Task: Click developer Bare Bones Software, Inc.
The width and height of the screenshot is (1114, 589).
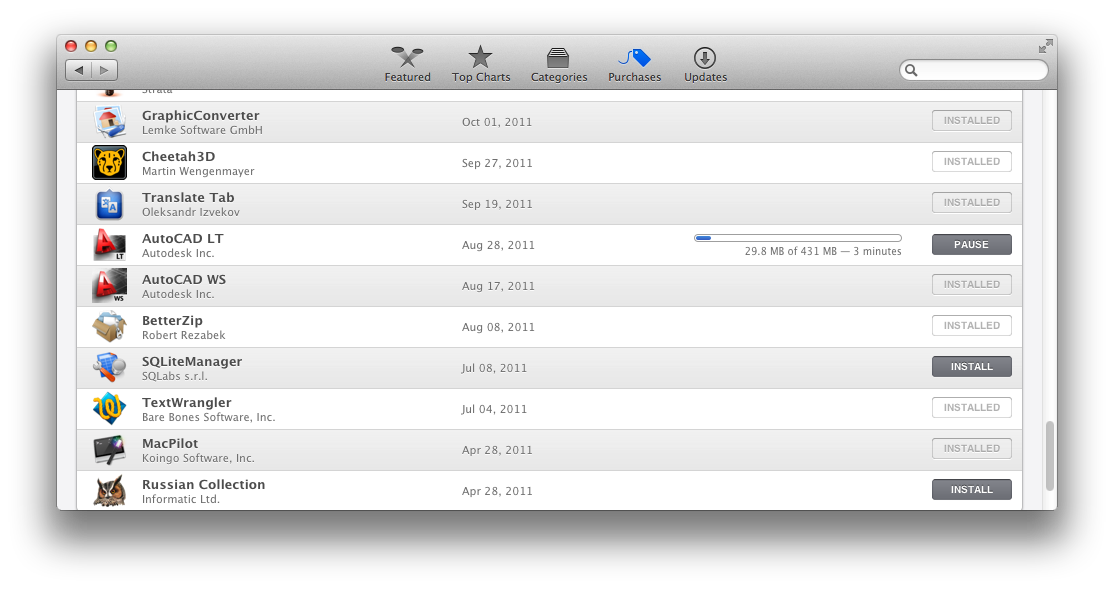Action: 208,417
